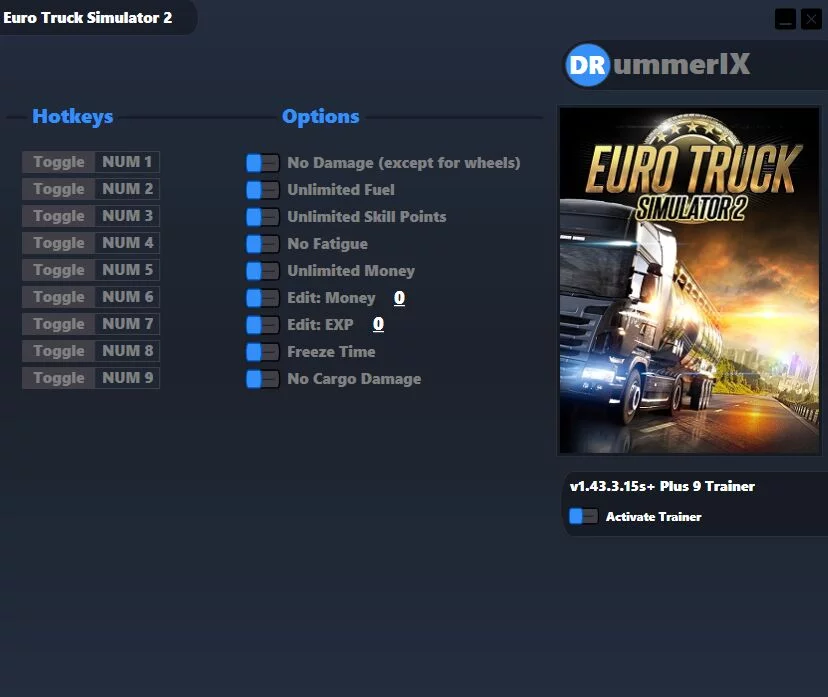Click the Toggle button for NUM 8

(59, 351)
